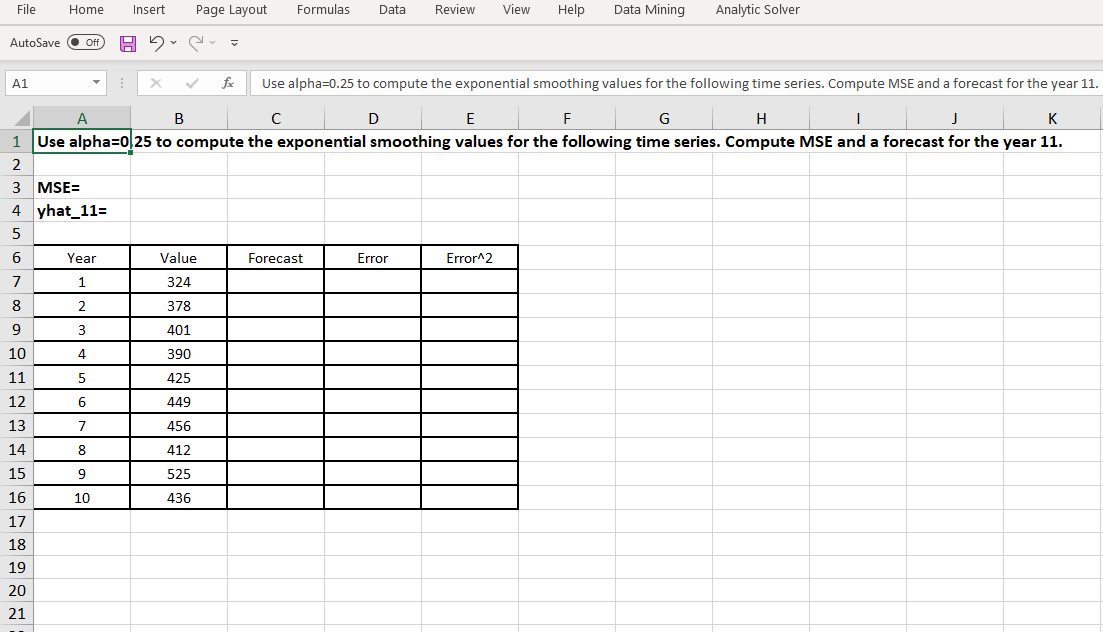Open the Customize Quick Access Toolbar chevron
Screen dimensions: 1103x632
click(x=234, y=44)
